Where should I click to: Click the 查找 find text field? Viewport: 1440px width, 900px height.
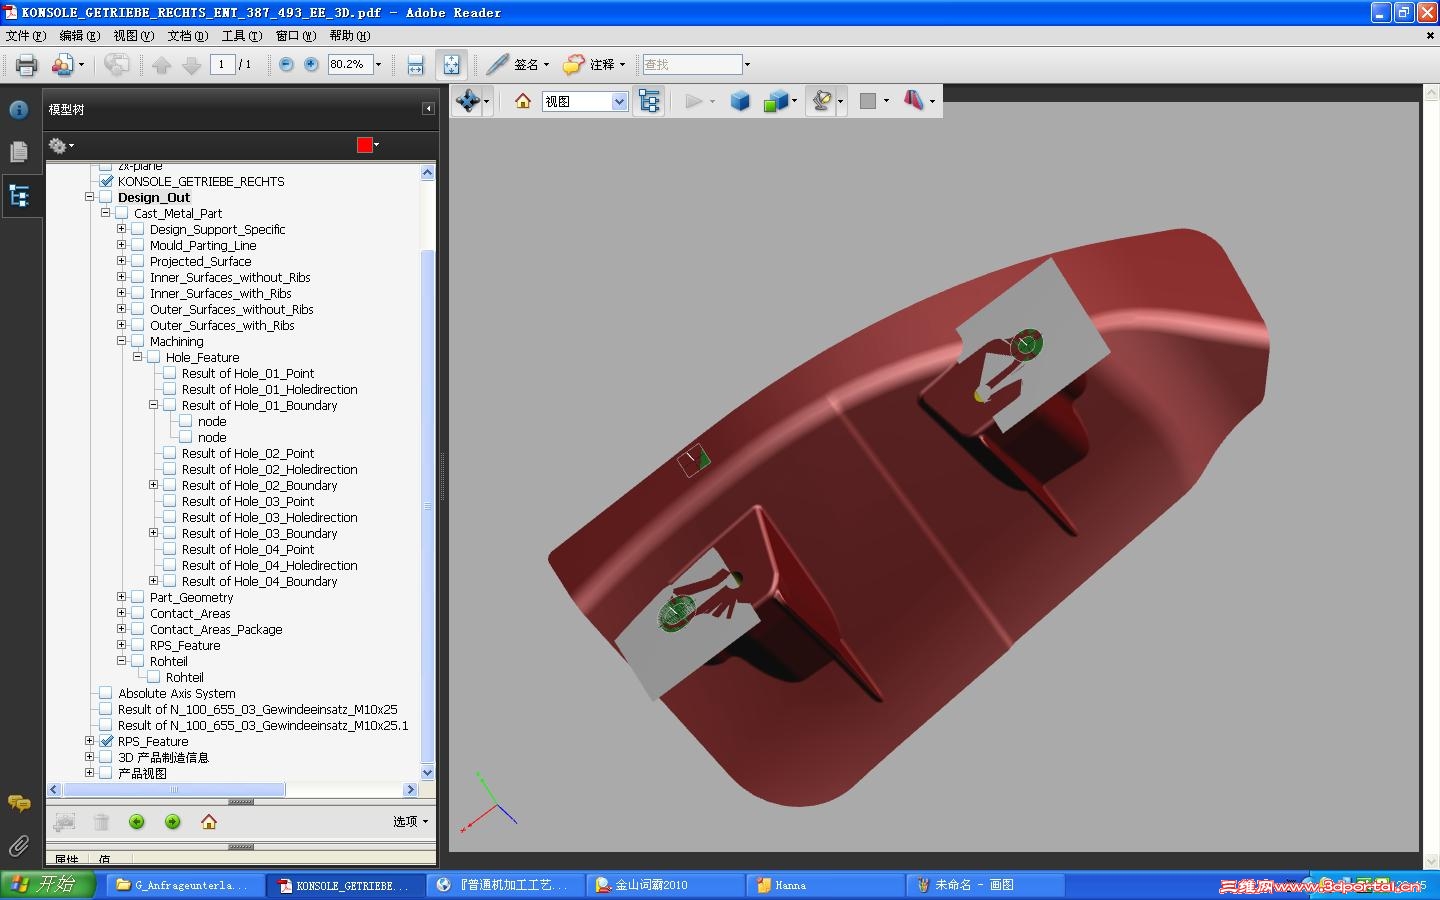(692, 65)
